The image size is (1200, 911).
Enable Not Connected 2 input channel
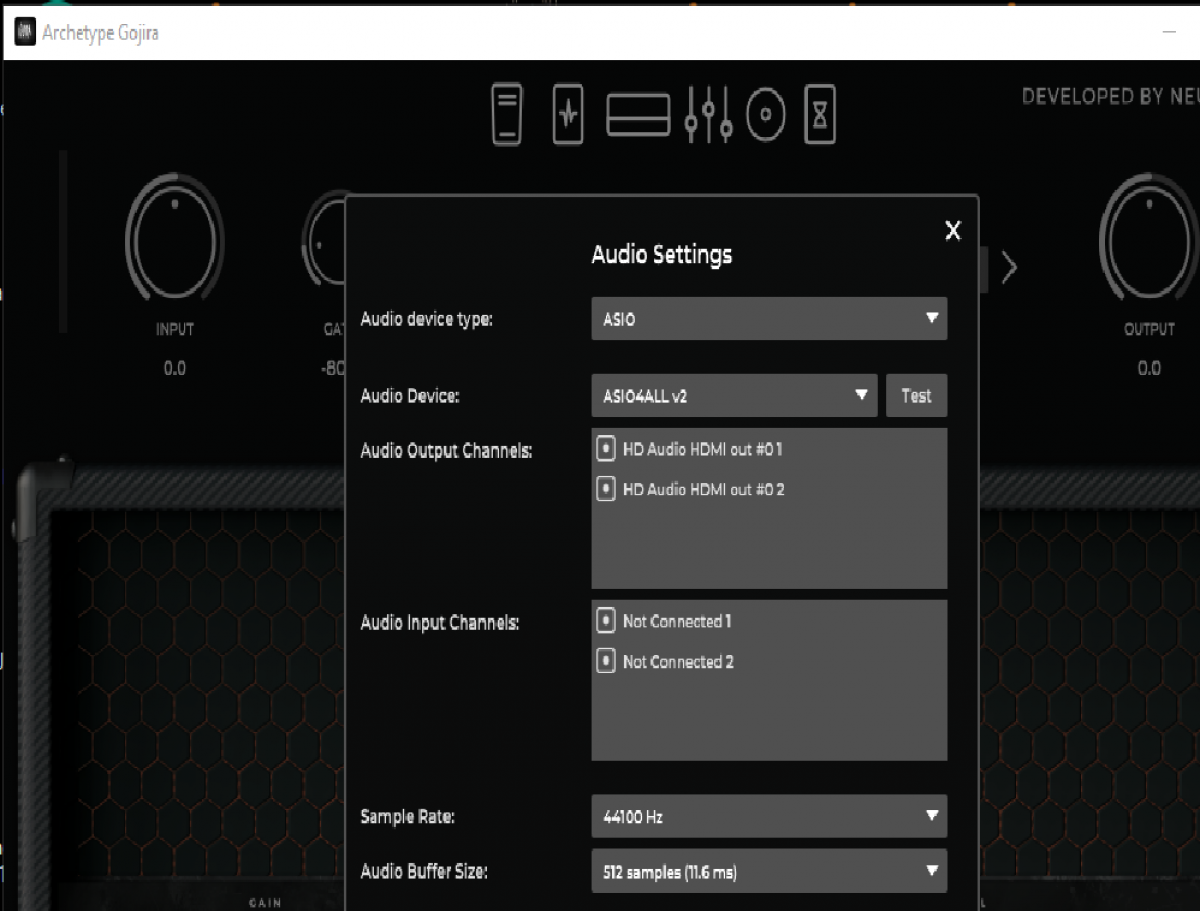pyautogui.click(x=605, y=661)
